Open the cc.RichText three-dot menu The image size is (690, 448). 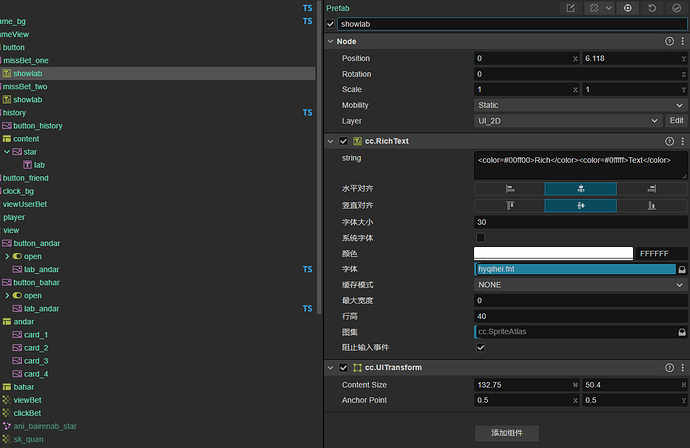click(x=683, y=141)
